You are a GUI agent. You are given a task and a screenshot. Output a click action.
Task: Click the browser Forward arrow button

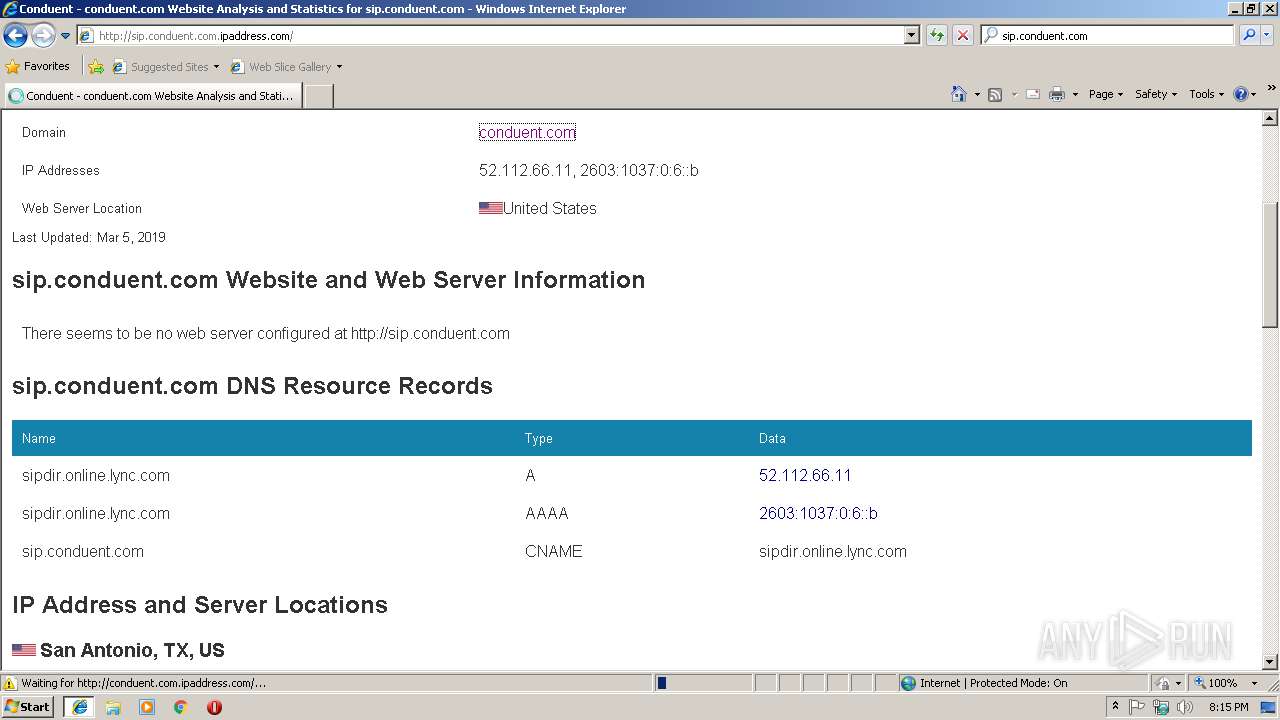click(43, 36)
